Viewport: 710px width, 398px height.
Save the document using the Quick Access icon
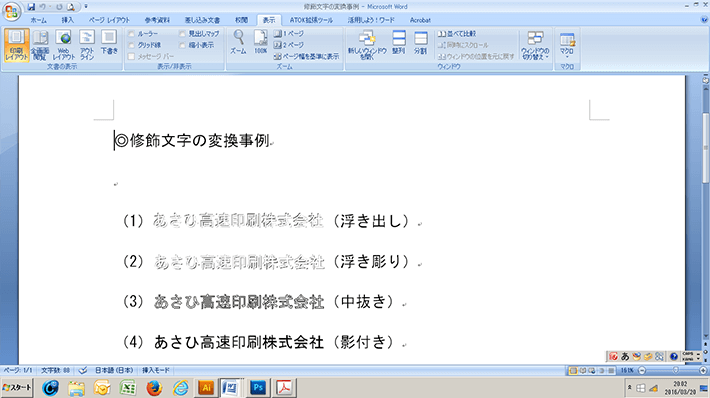31,7
